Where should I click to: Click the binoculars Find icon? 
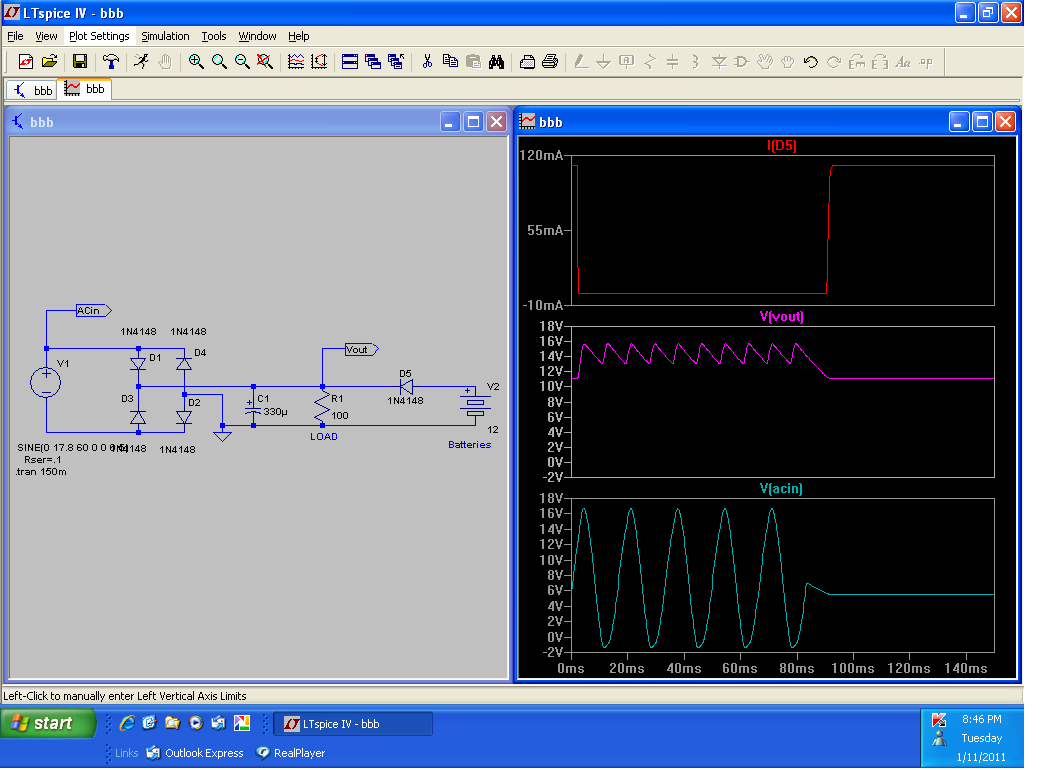click(496, 62)
